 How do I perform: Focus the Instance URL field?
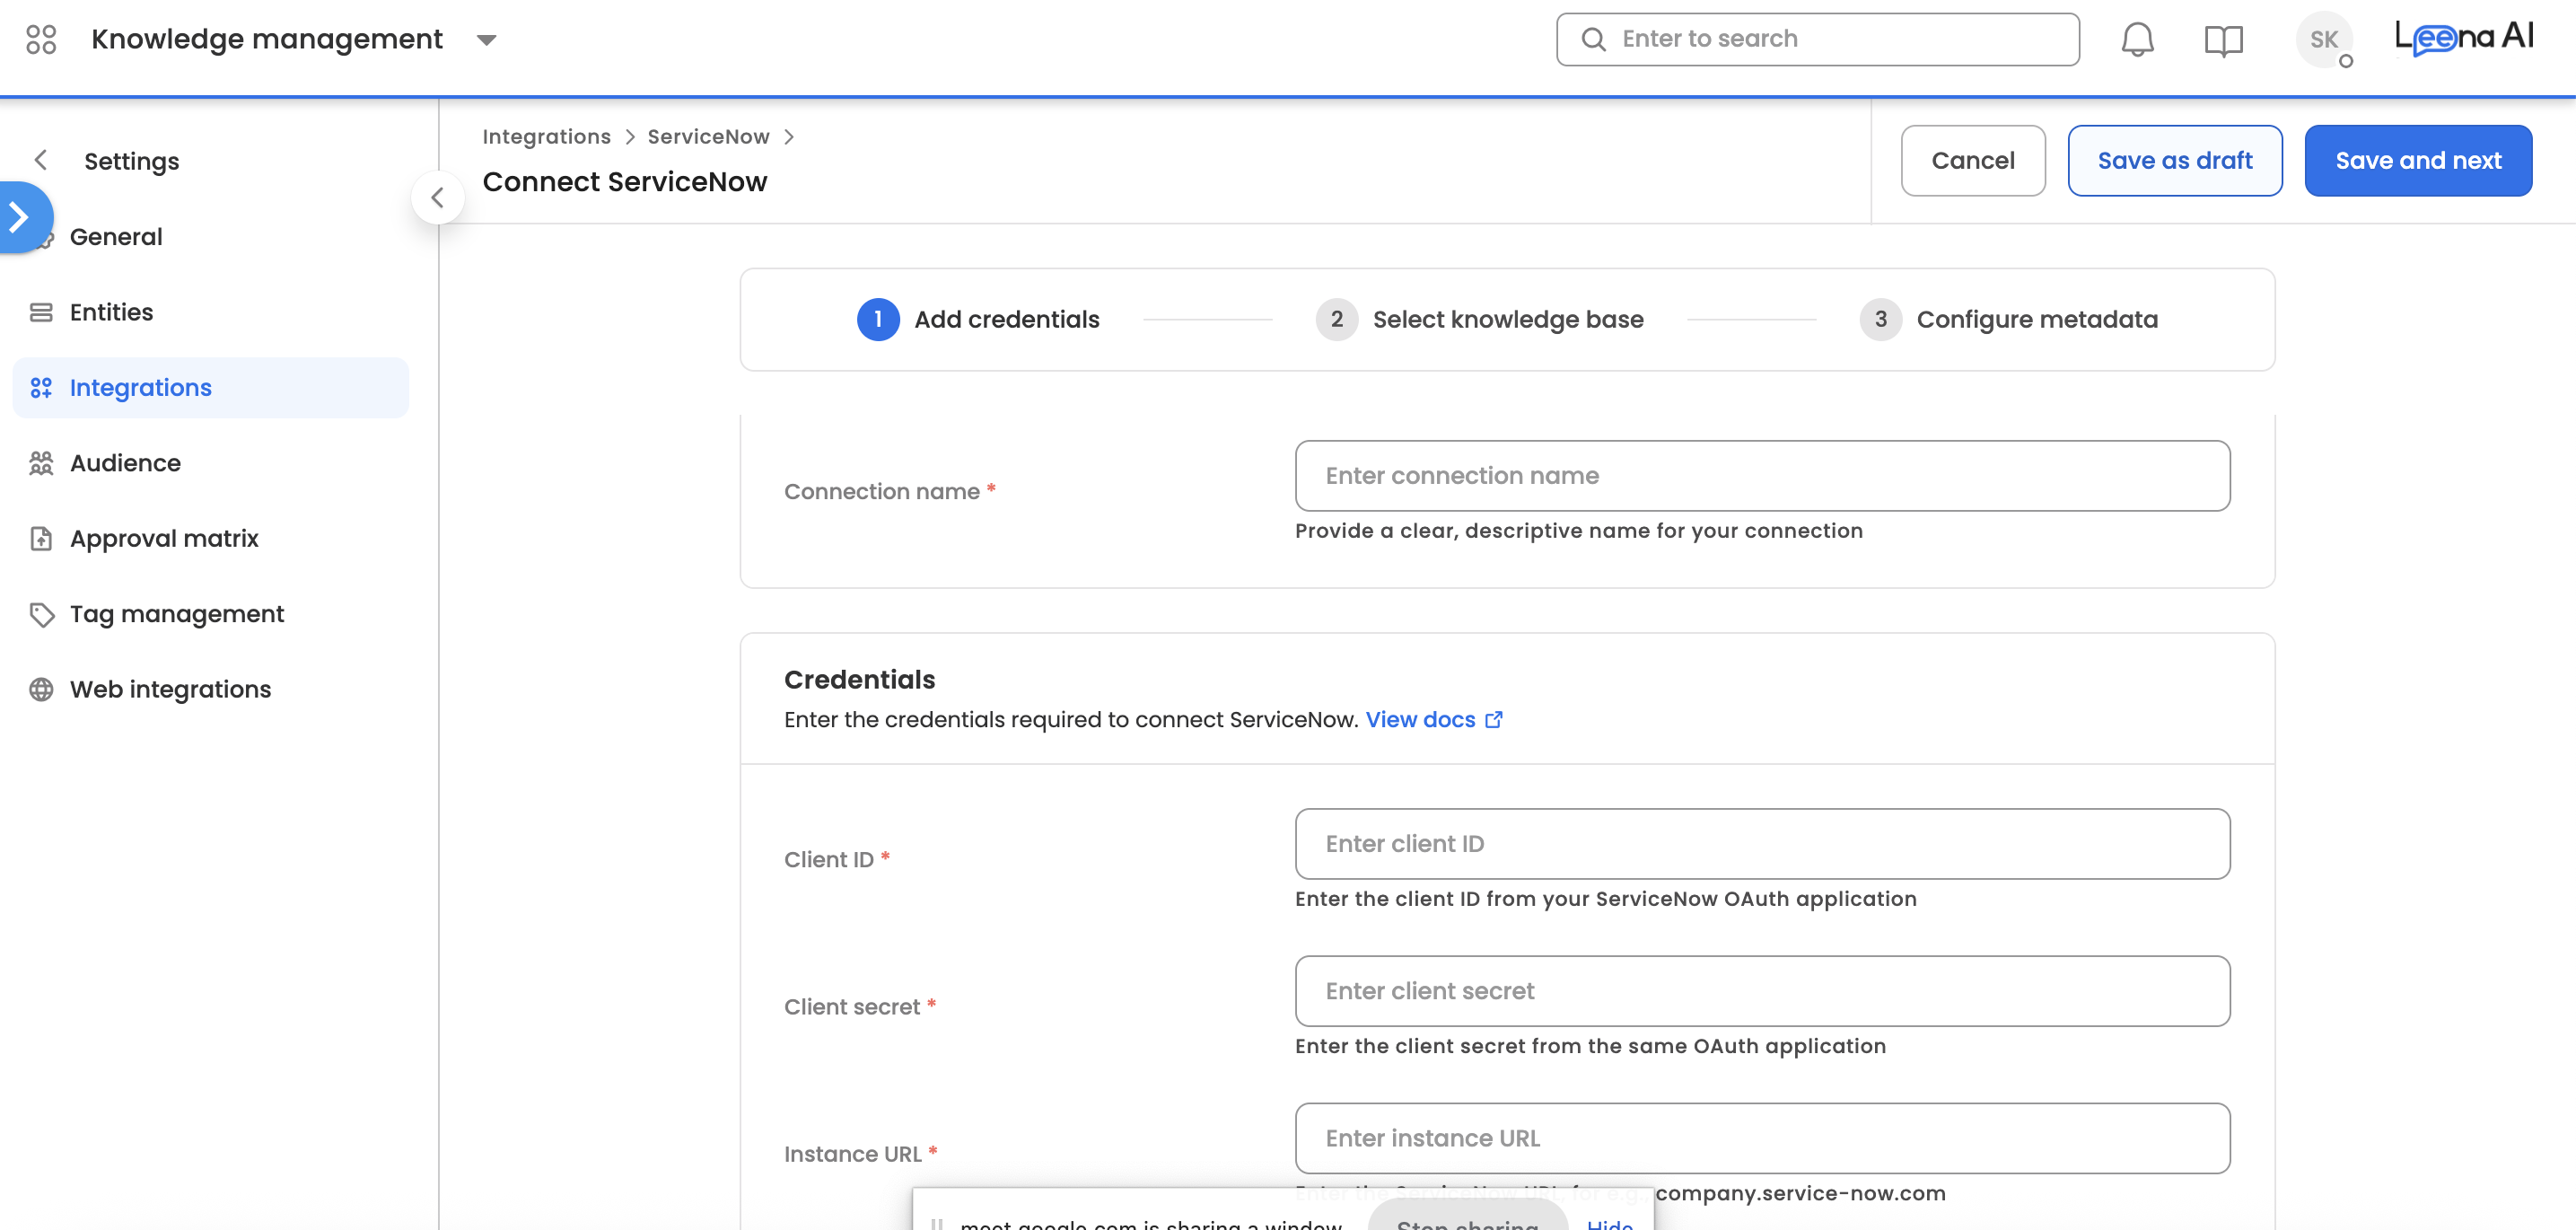1762,1138
